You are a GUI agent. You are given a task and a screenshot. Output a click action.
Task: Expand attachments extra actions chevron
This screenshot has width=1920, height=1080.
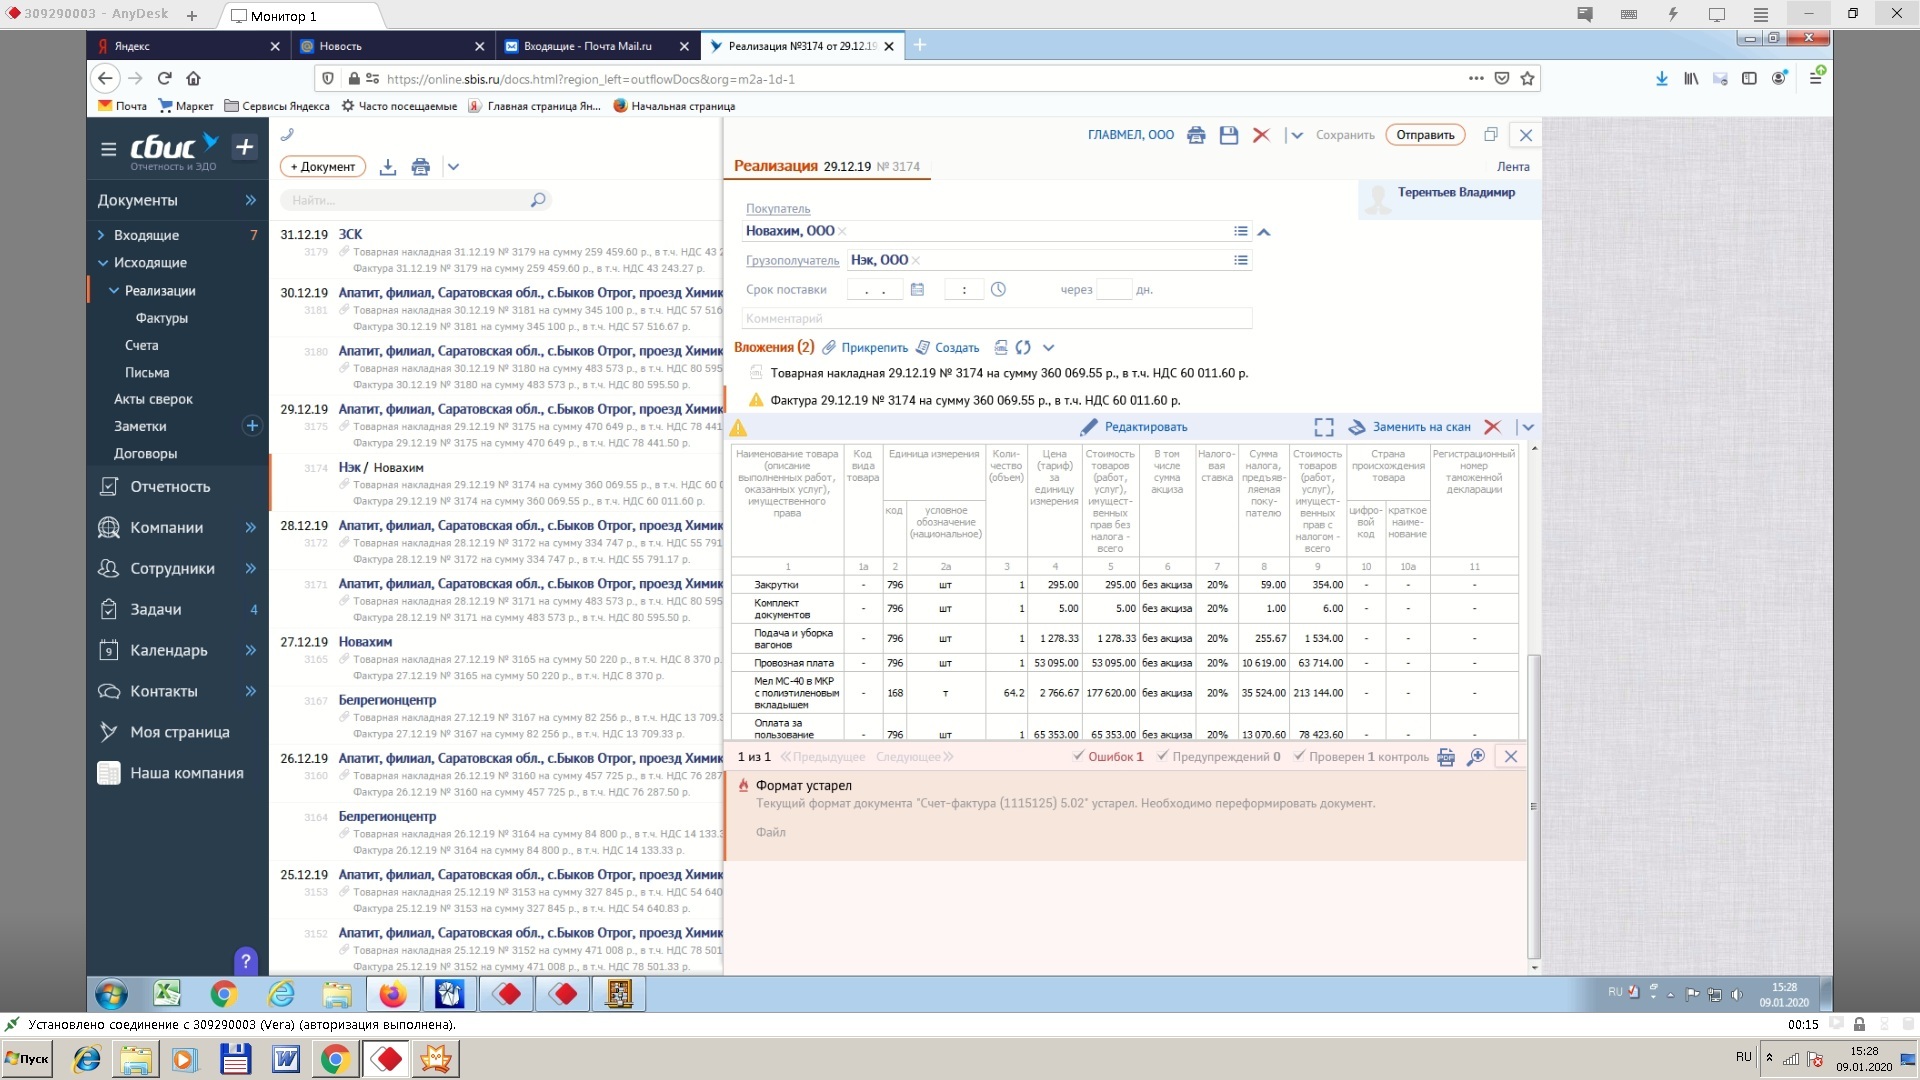click(1048, 348)
